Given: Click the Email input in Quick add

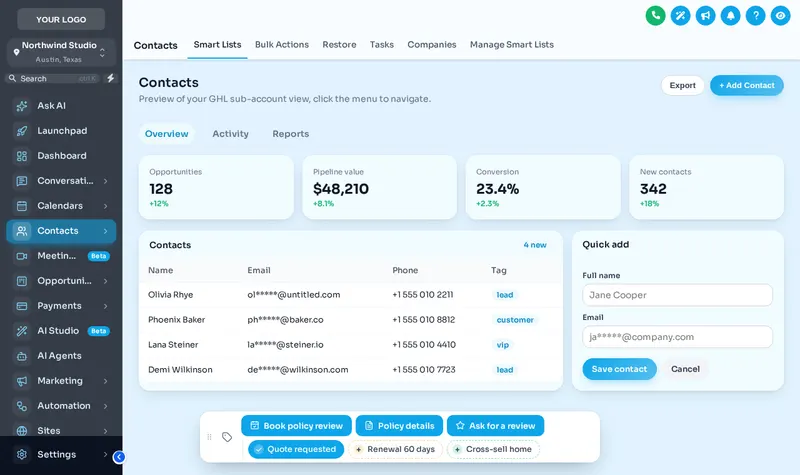Looking at the screenshot, I should (x=678, y=337).
